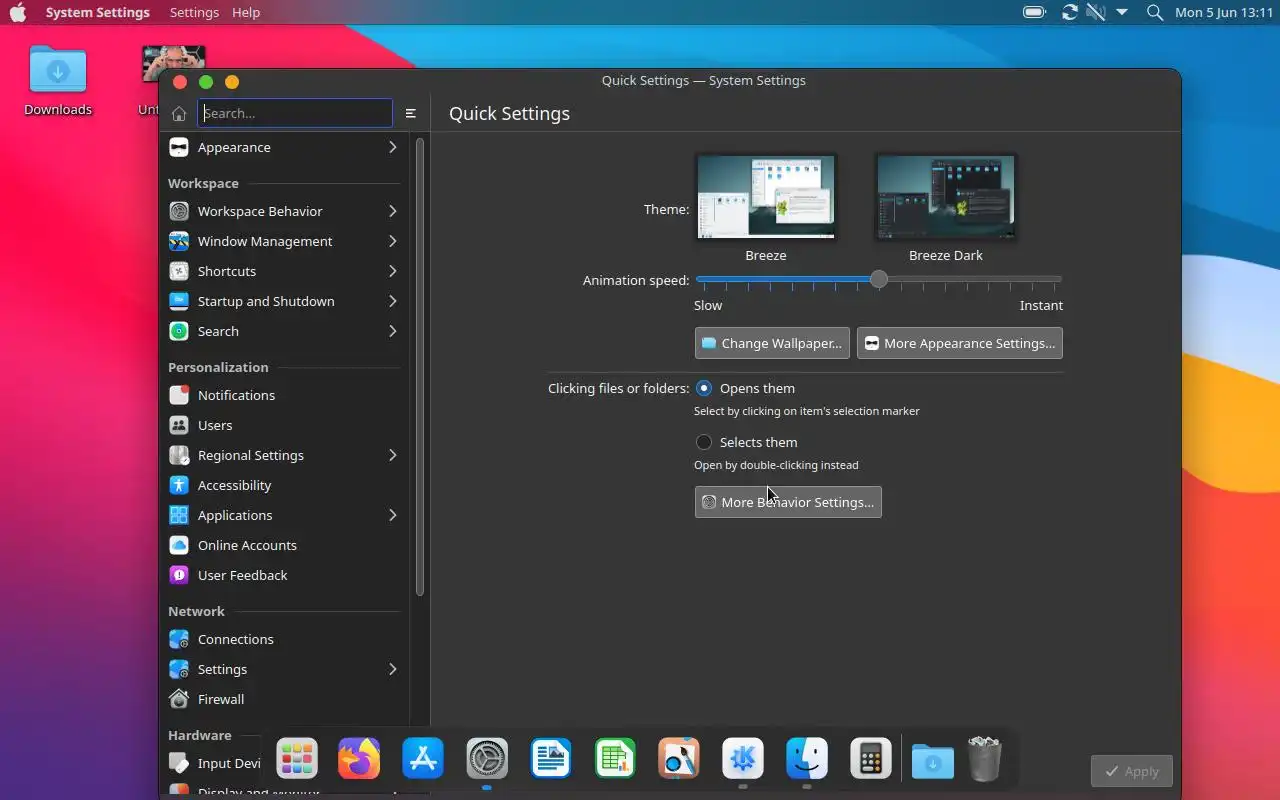Open System Settings gear in dock
Image resolution: width=1280 pixels, height=800 pixels.
(487, 758)
